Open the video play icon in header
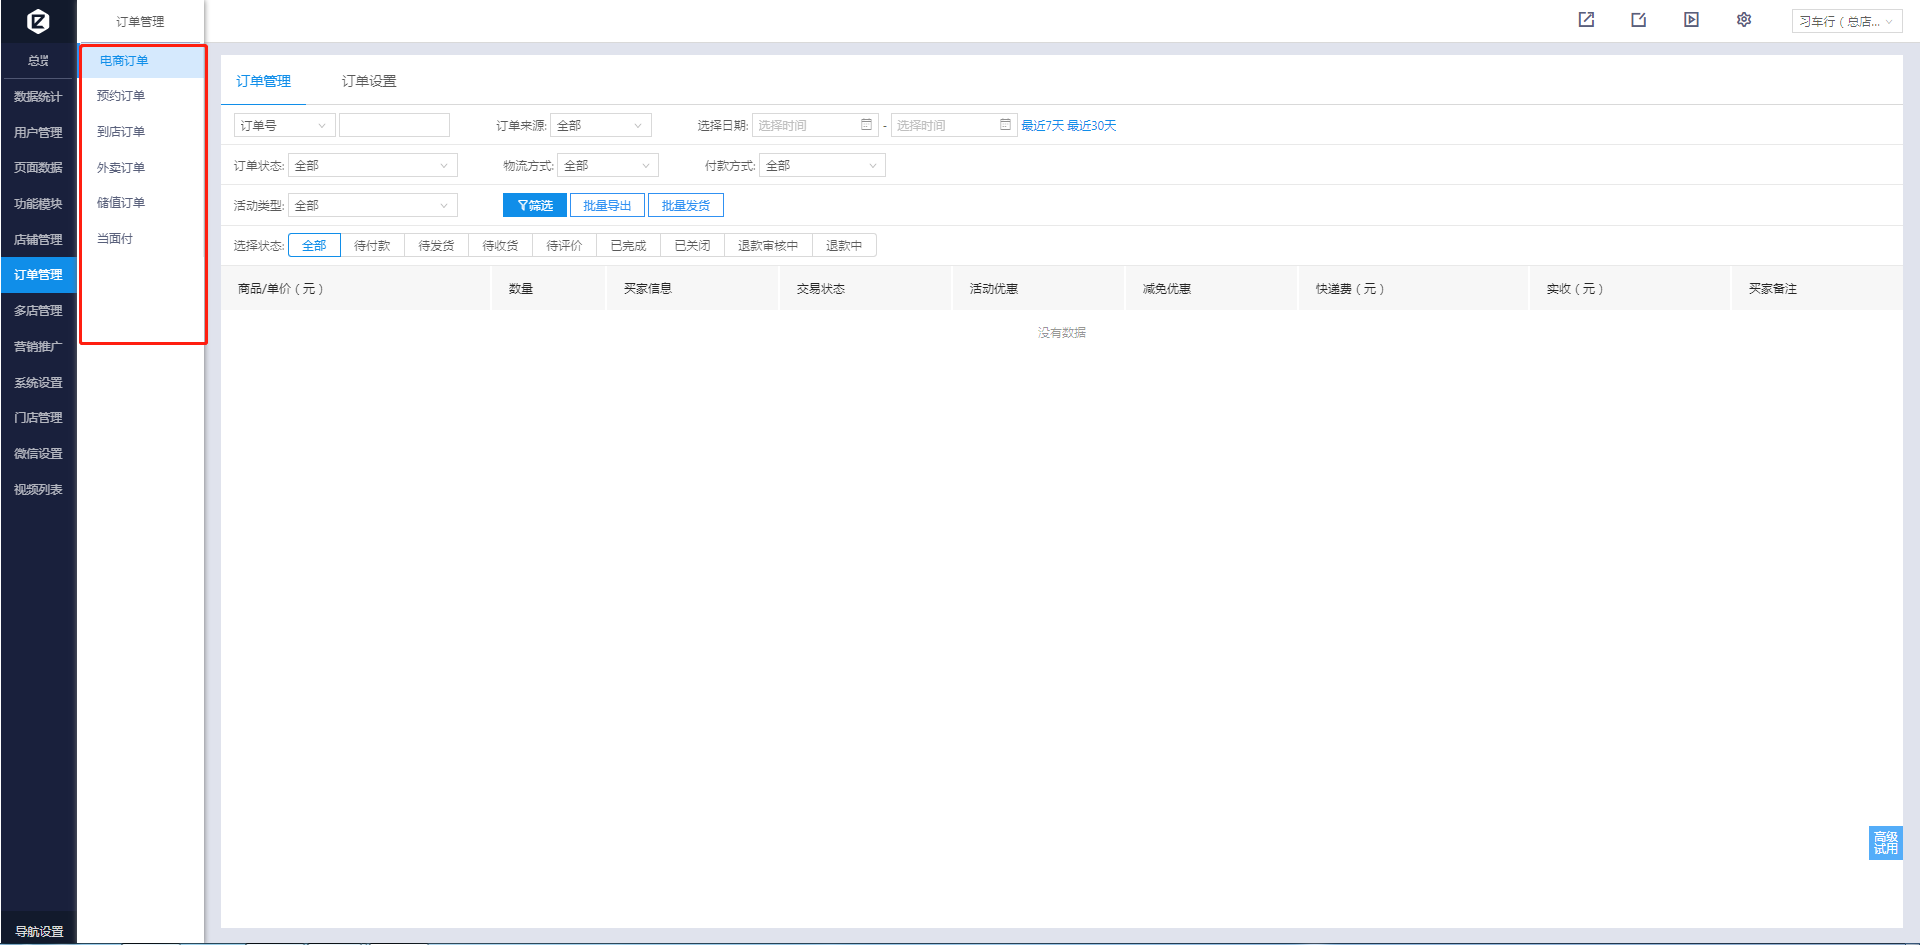The width and height of the screenshot is (1920, 945). 1691,20
